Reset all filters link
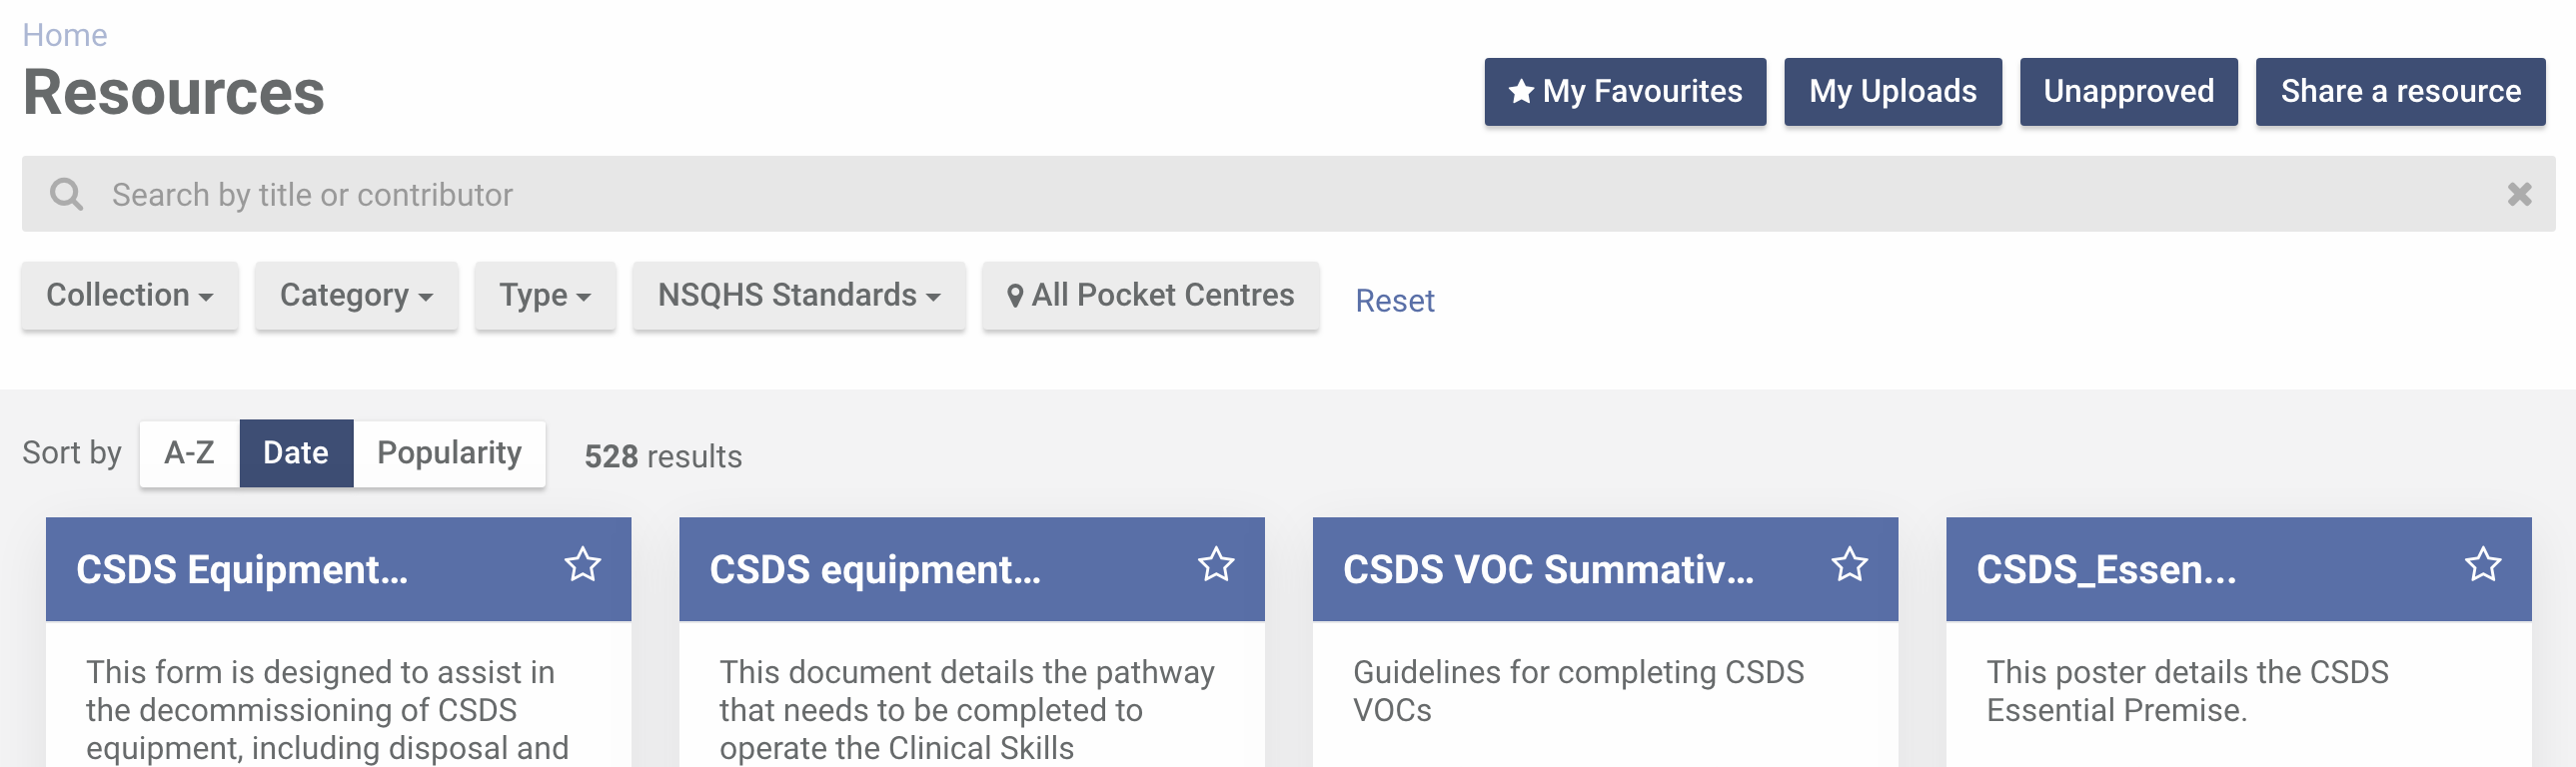The height and width of the screenshot is (767, 2576). [1394, 301]
